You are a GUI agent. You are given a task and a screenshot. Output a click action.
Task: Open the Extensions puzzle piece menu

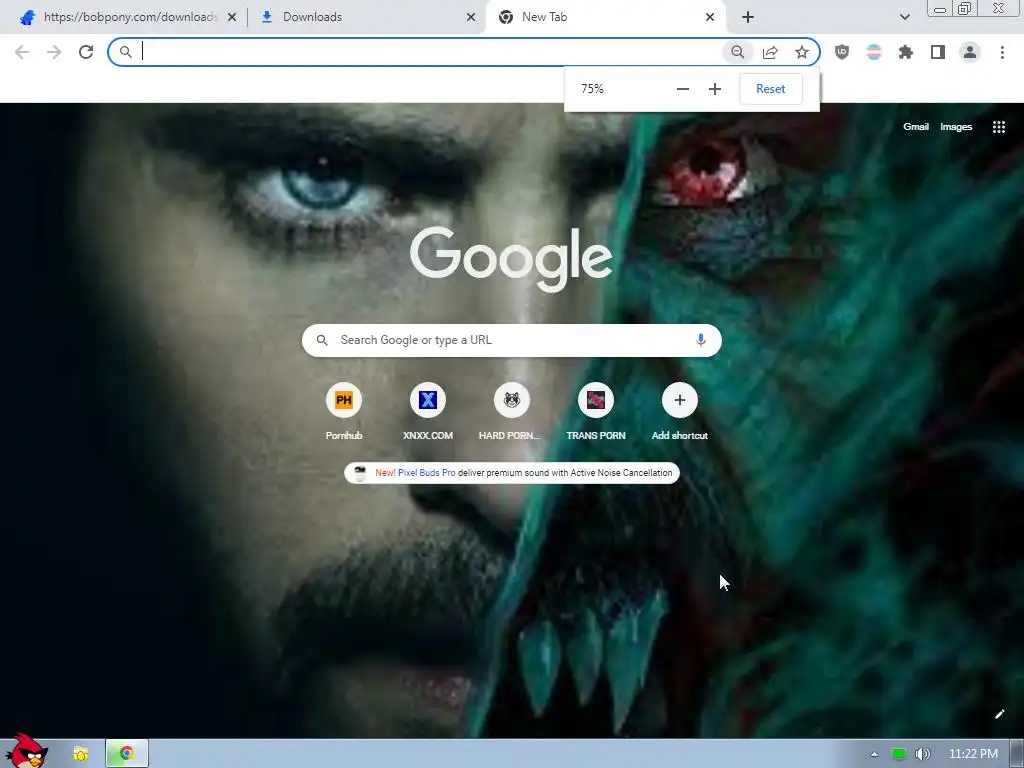(x=906, y=52)
